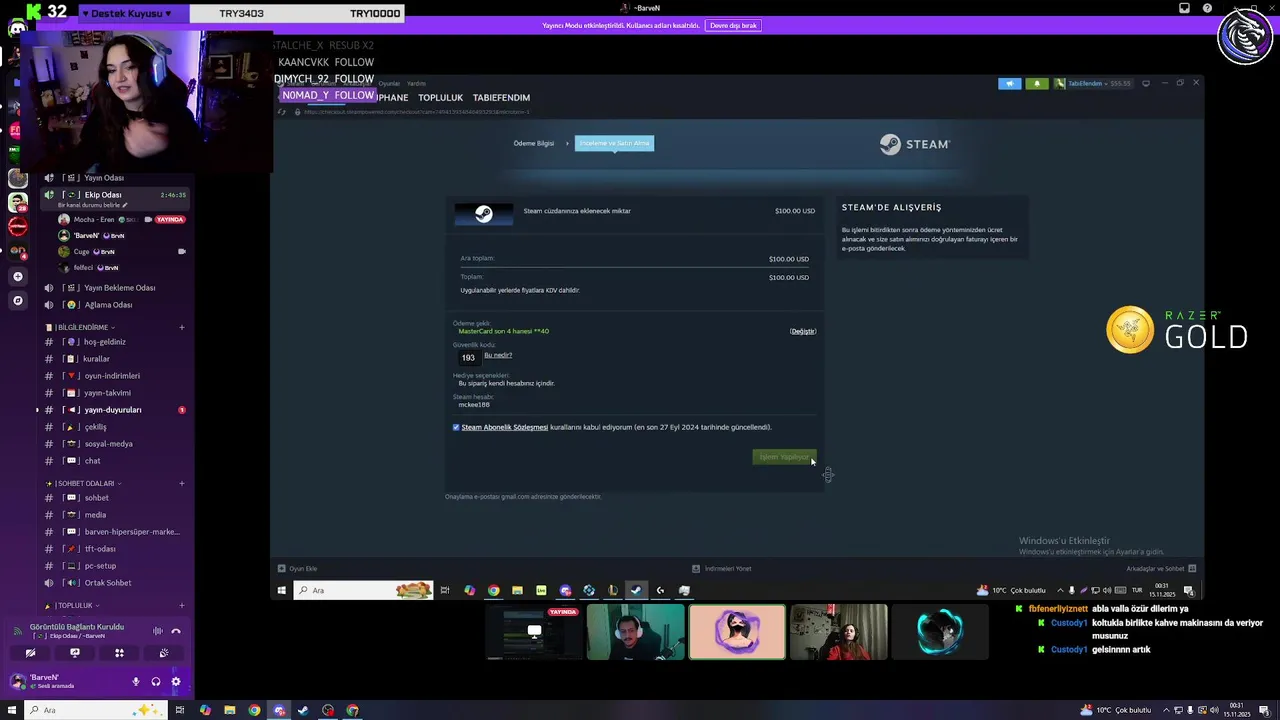
Task: Open TabiEfendim account dropdown in Steam
Action: click(x=1092, y=83)
